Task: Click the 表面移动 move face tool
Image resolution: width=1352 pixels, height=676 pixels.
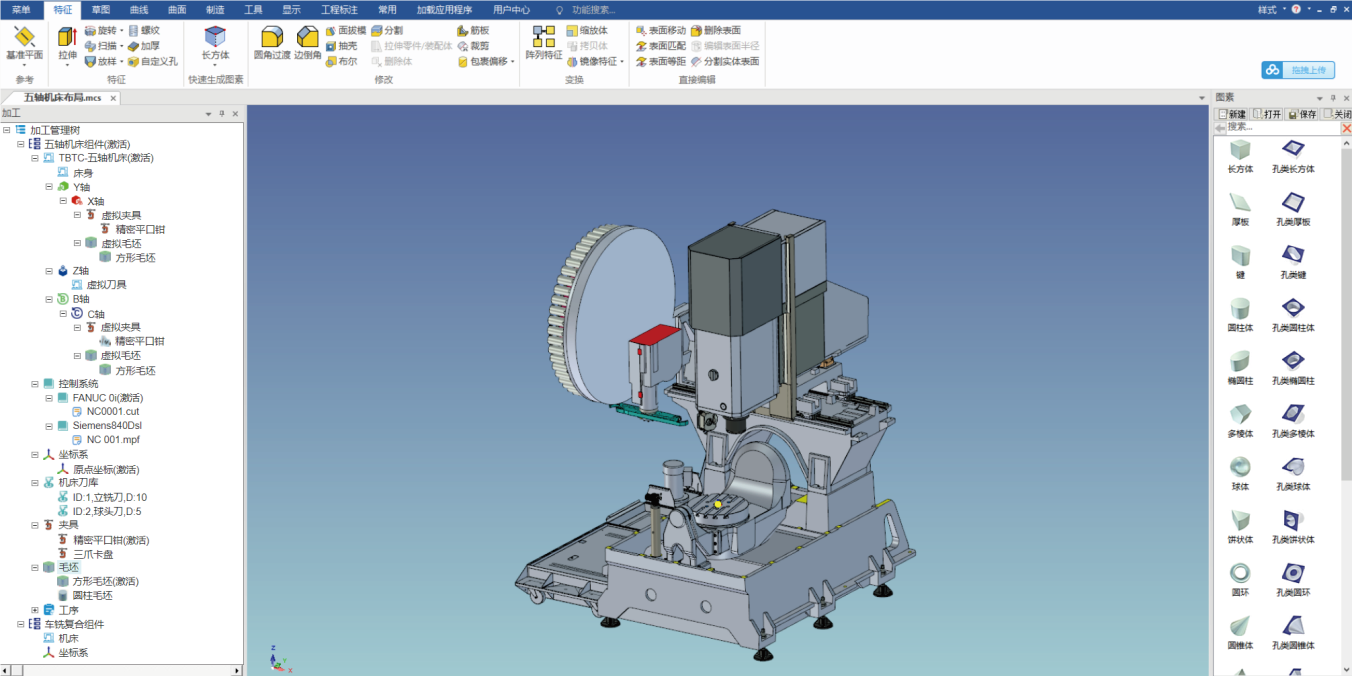Action: (x=661, y=31)
